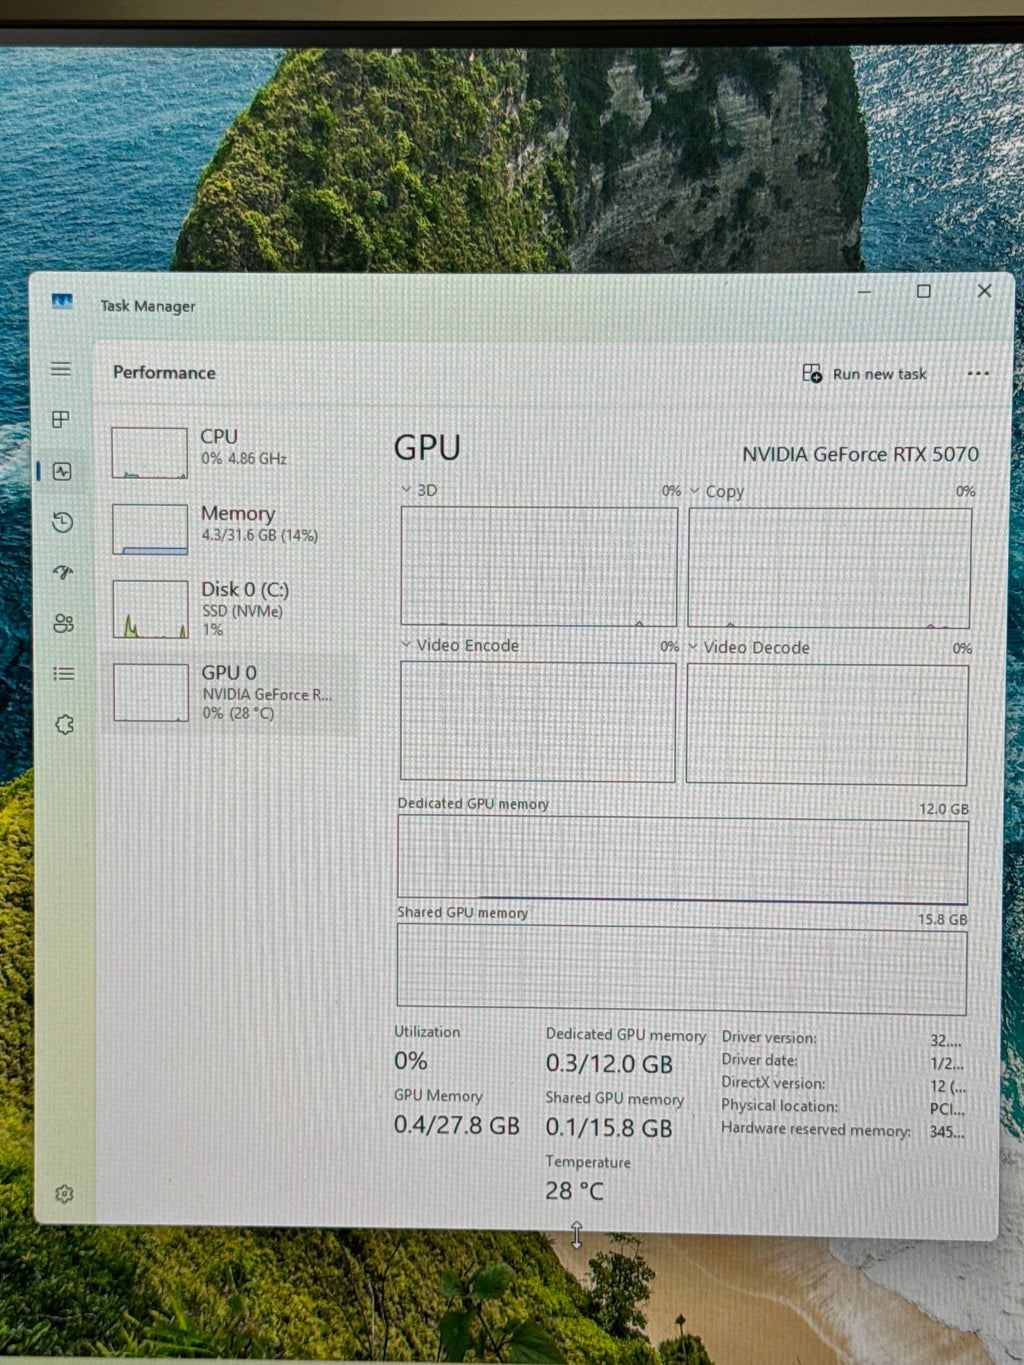Click the NVIDIA GeForce RTX 5070 title
Image resolution: width=1024 pixels, height=1365 pixels.
[x=860, y=454]
